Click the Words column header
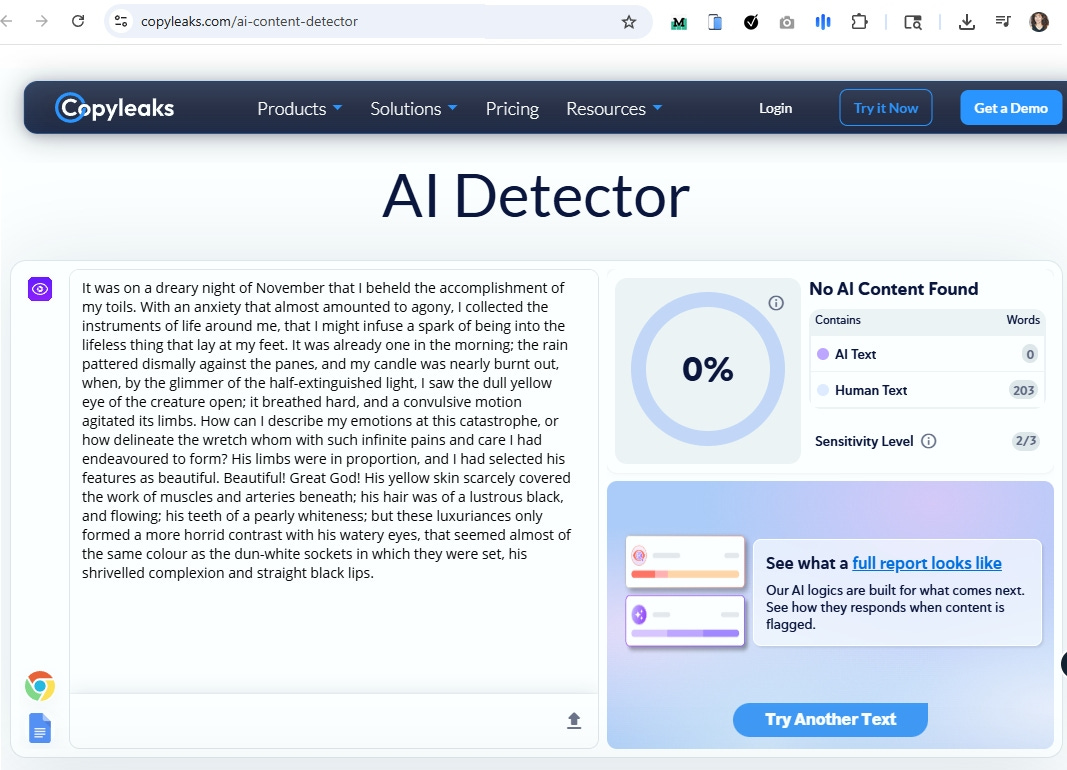This screenshot has width=1067, height=770. [x=1023, y=320]
